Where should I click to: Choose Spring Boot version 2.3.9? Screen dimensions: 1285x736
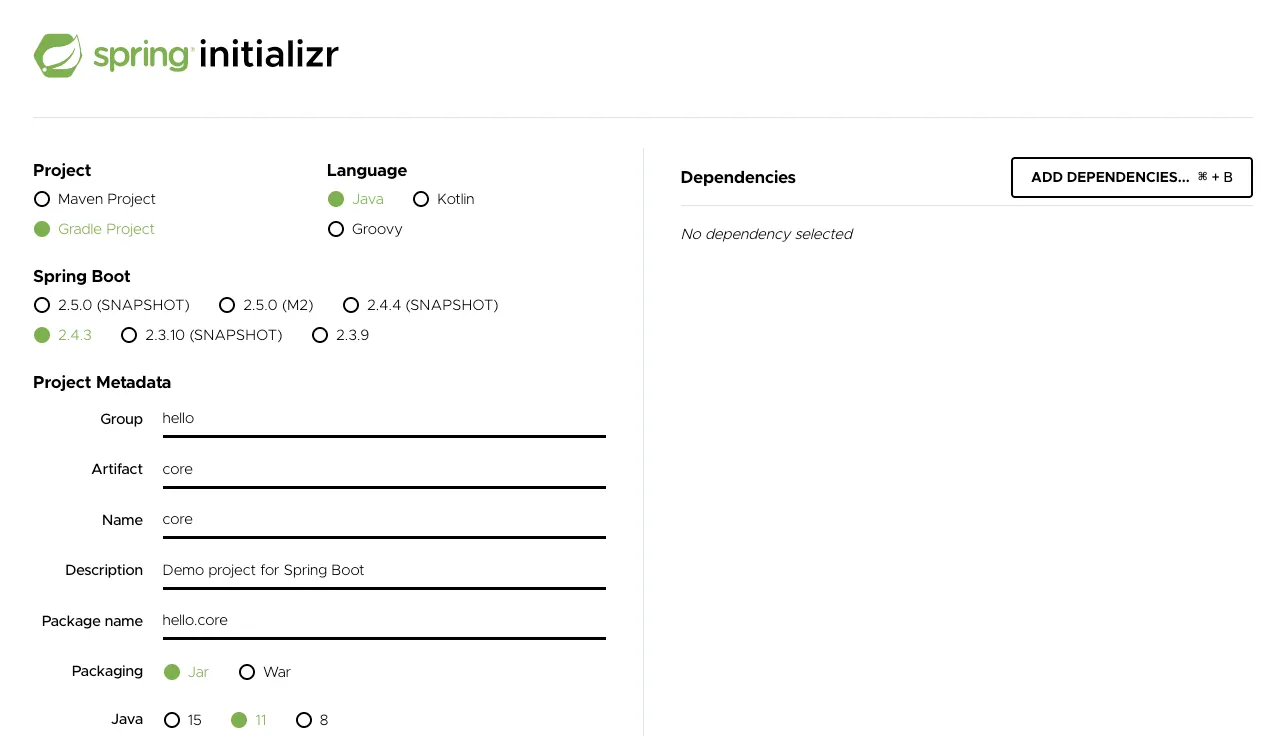coord(320,335)
